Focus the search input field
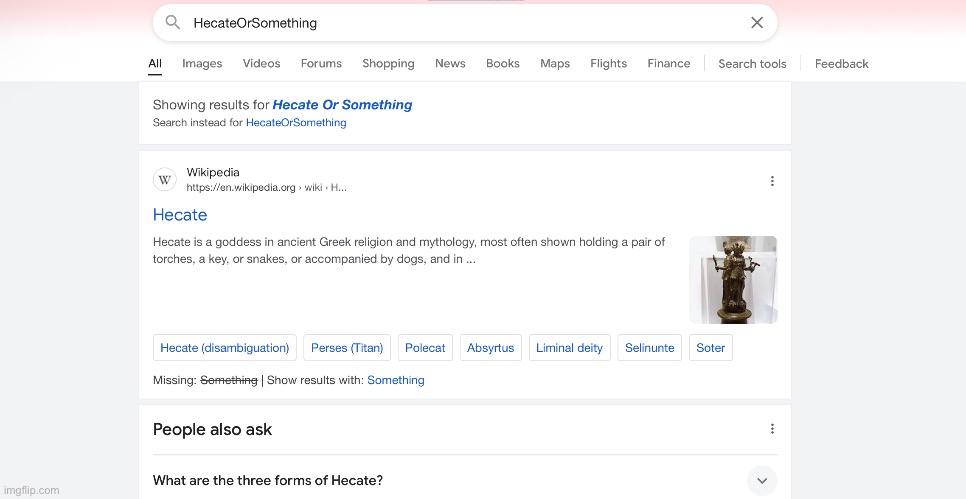The height and width of the screenshot is (499, 966). click(460, 23)
